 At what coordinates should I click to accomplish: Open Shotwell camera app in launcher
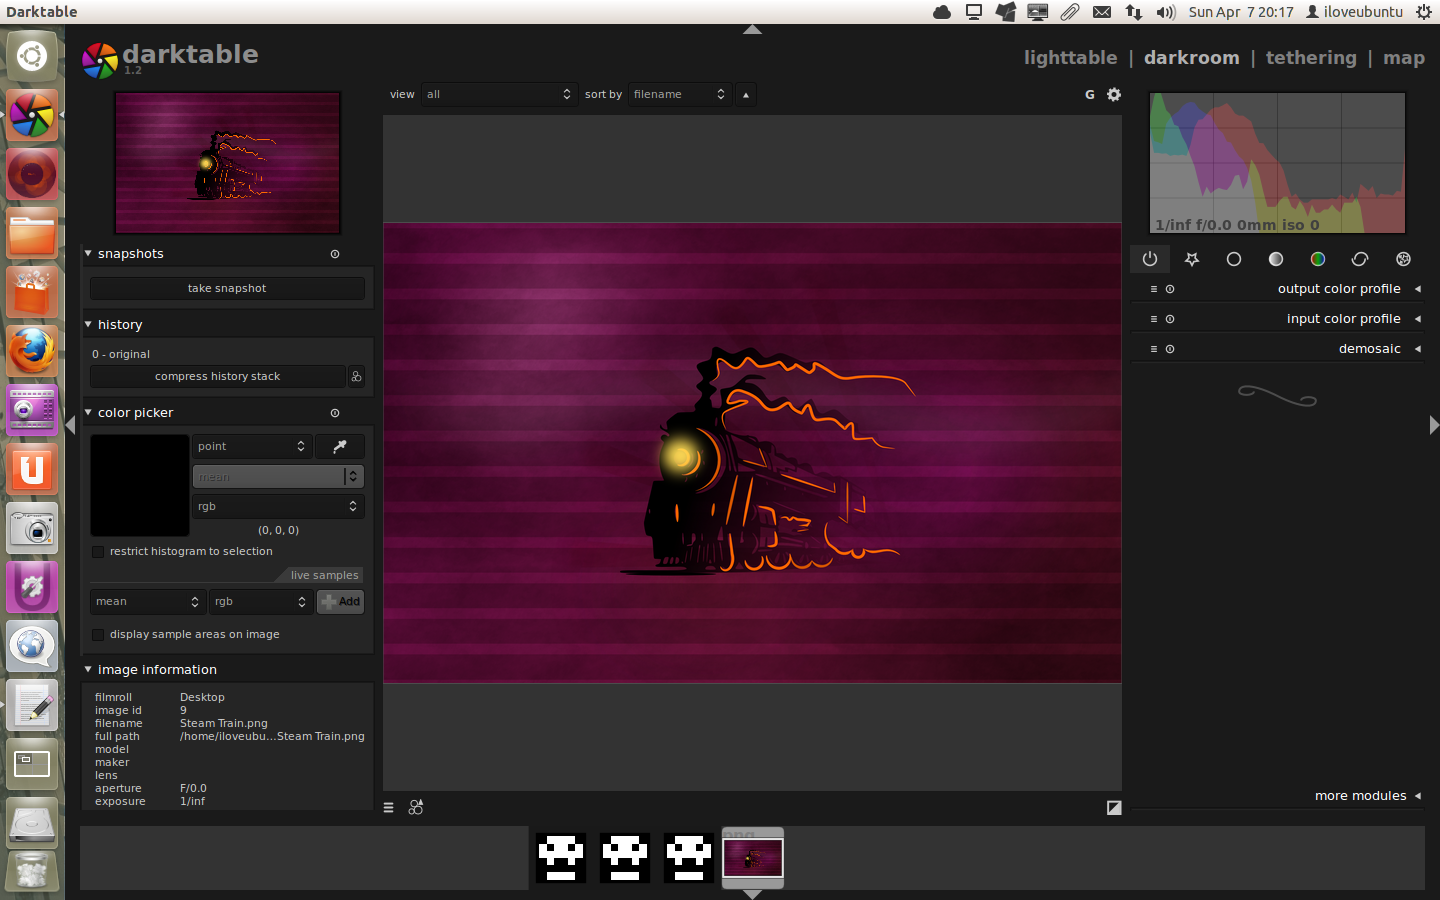(32, 528)
